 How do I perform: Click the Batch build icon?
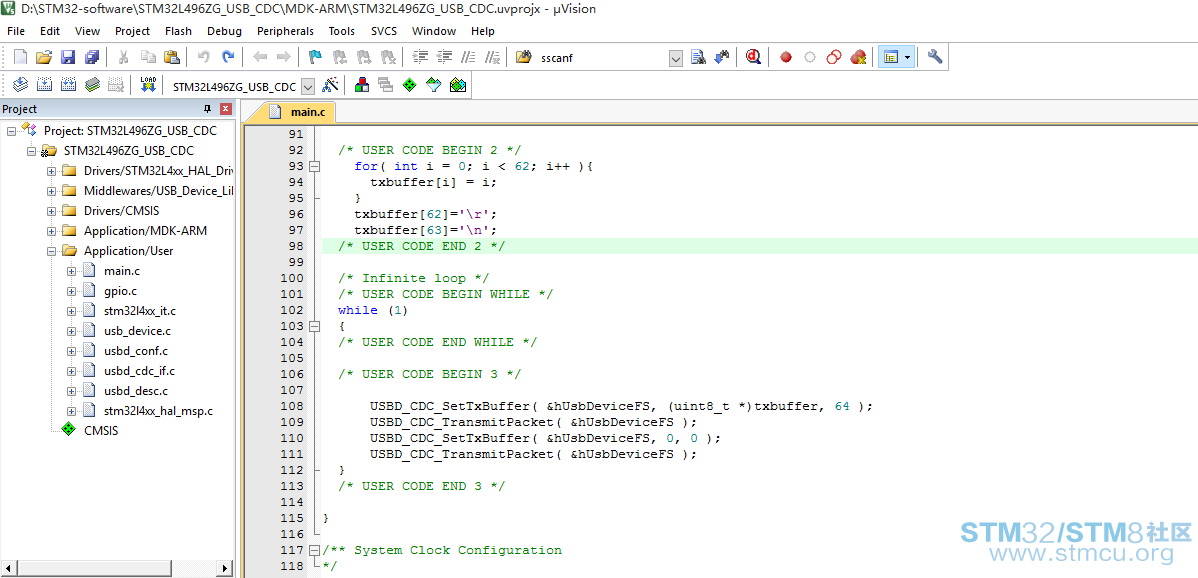92,85
